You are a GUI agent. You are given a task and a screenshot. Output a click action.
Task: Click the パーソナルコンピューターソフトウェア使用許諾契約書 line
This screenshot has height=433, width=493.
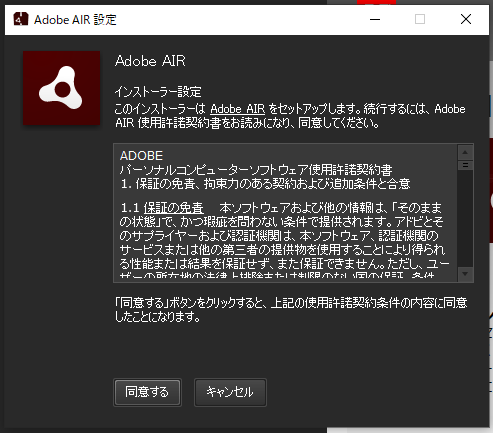(x=256, y=170)
